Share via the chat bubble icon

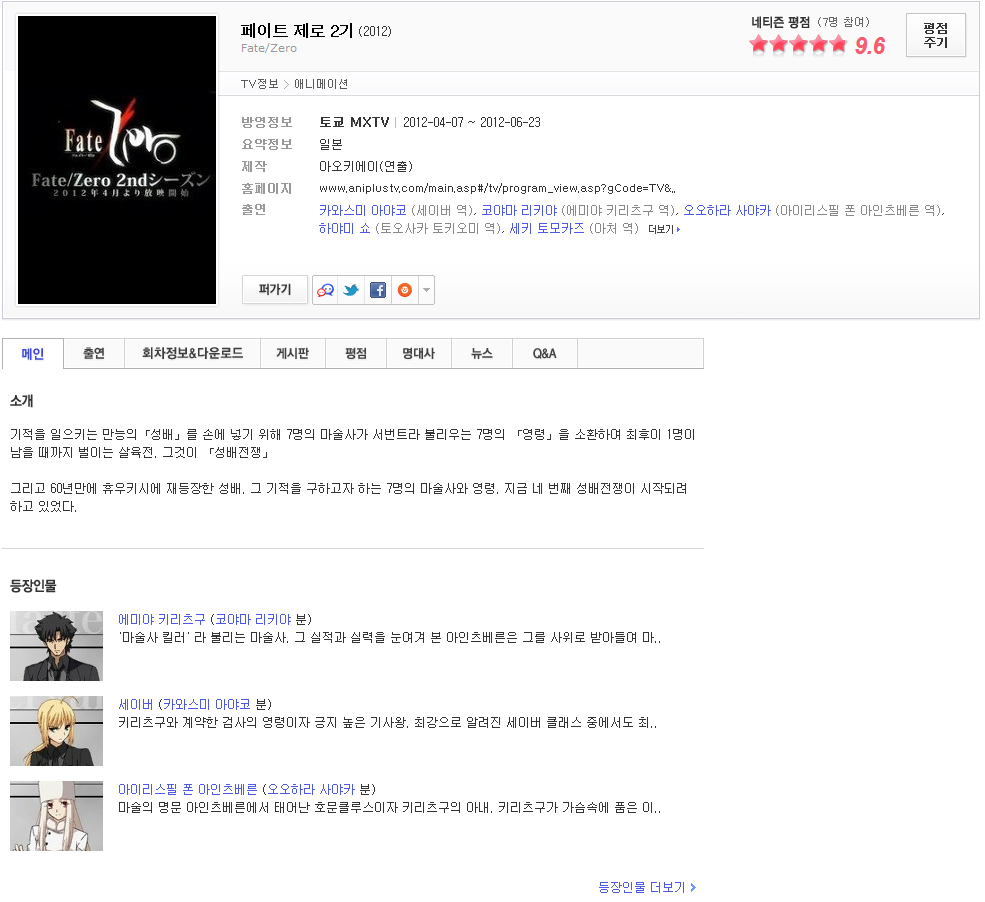[325, 290]
